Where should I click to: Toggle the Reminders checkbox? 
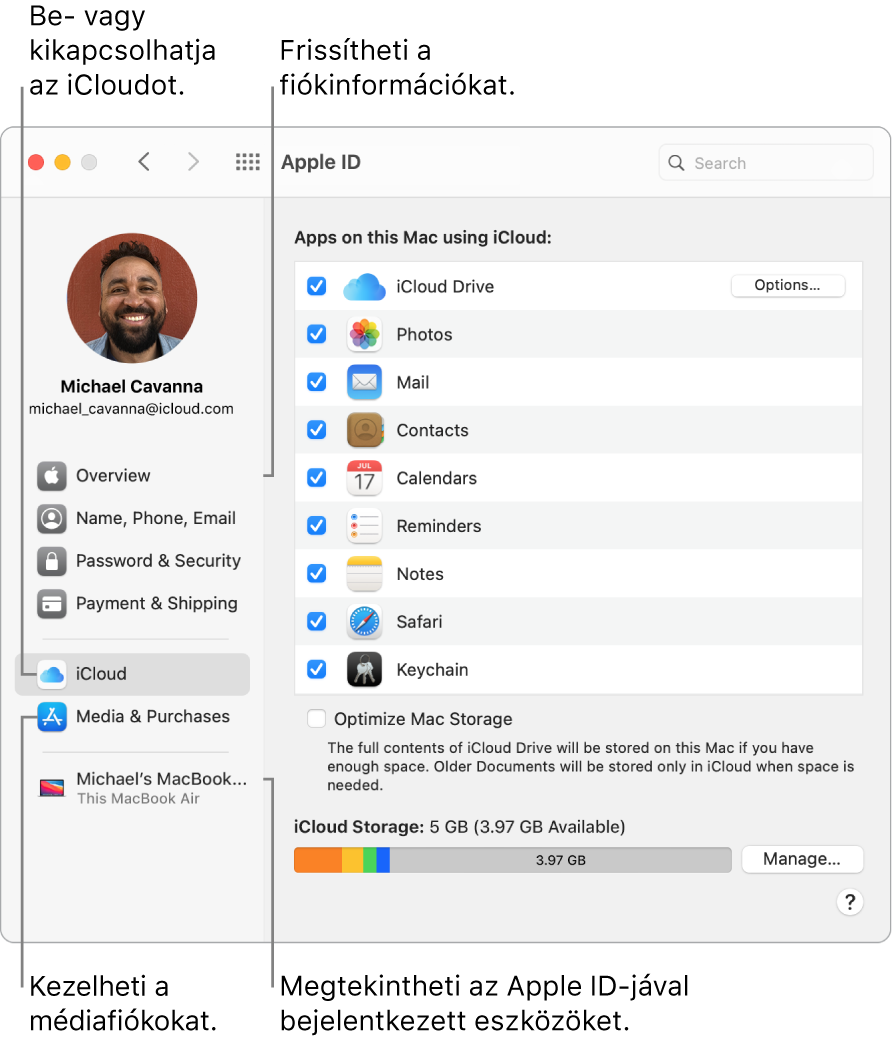pos(317,525)
